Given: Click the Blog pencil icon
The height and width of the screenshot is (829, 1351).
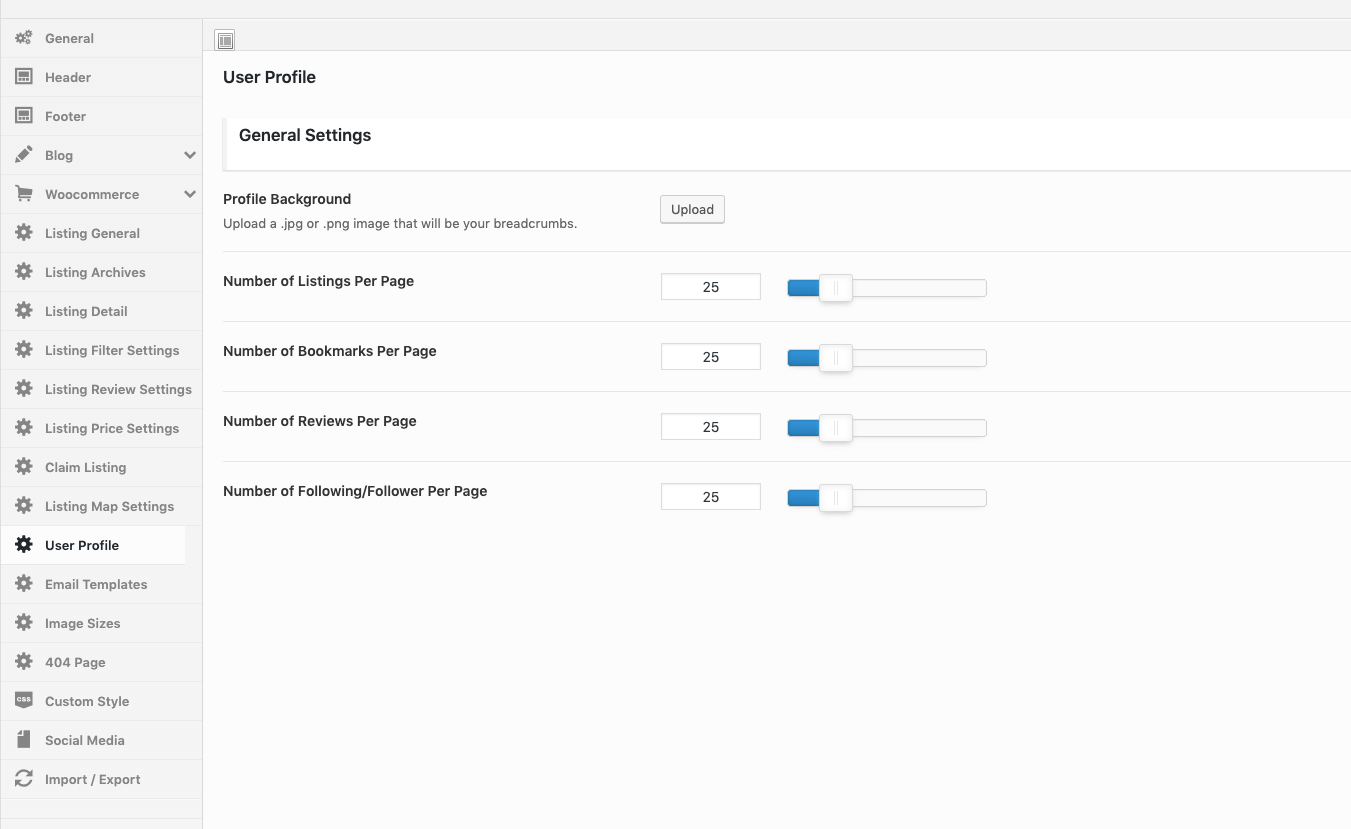Looking at the screenshot, I should click(x=24, y=155).
